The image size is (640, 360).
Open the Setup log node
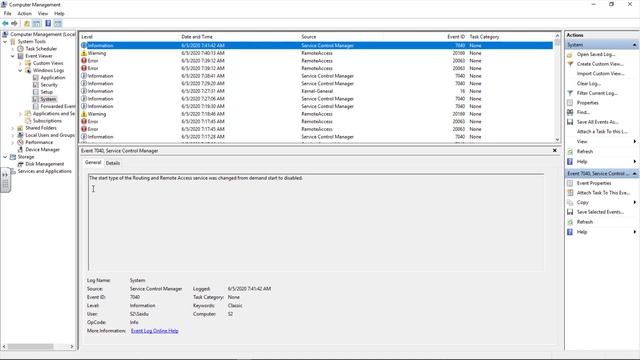coord(47,92)
